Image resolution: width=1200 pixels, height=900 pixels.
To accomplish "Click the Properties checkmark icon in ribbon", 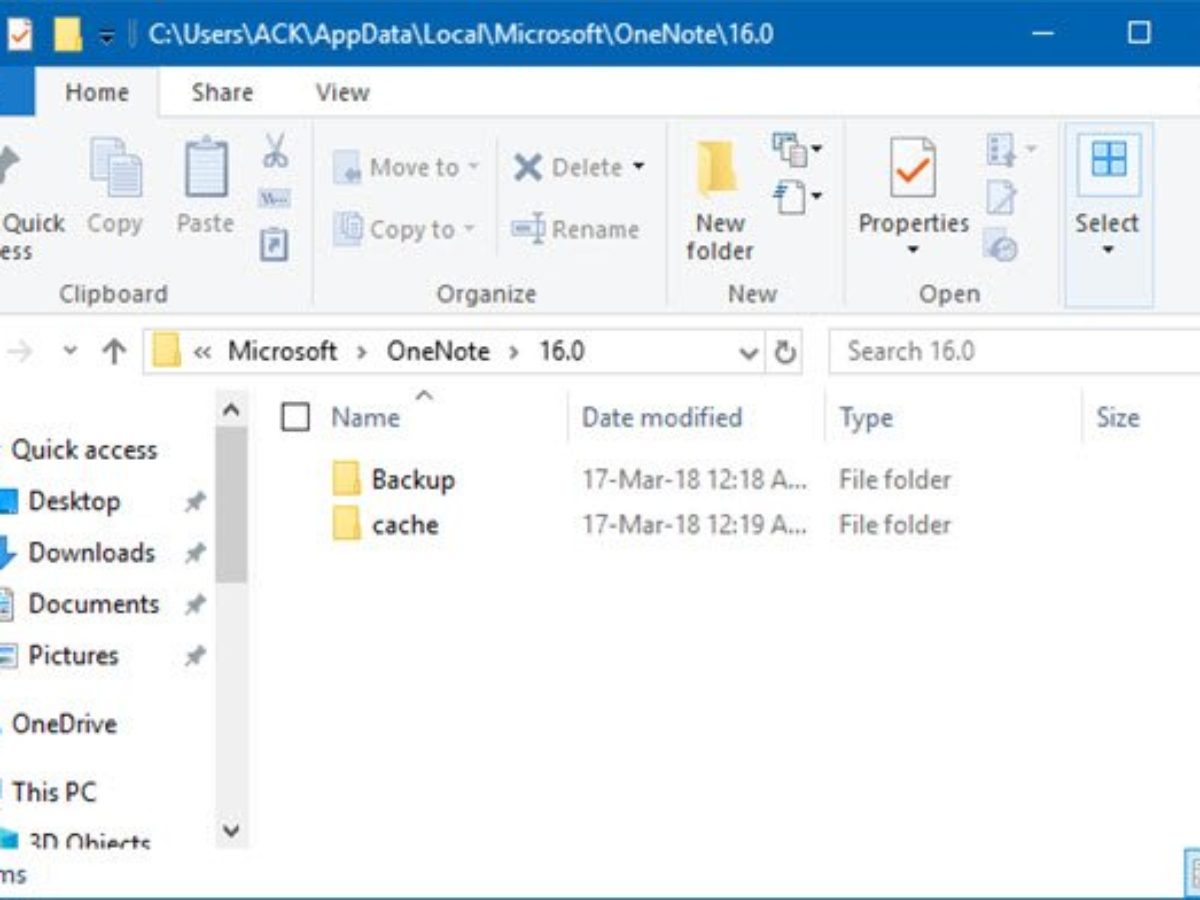I will tap(913, 166).
